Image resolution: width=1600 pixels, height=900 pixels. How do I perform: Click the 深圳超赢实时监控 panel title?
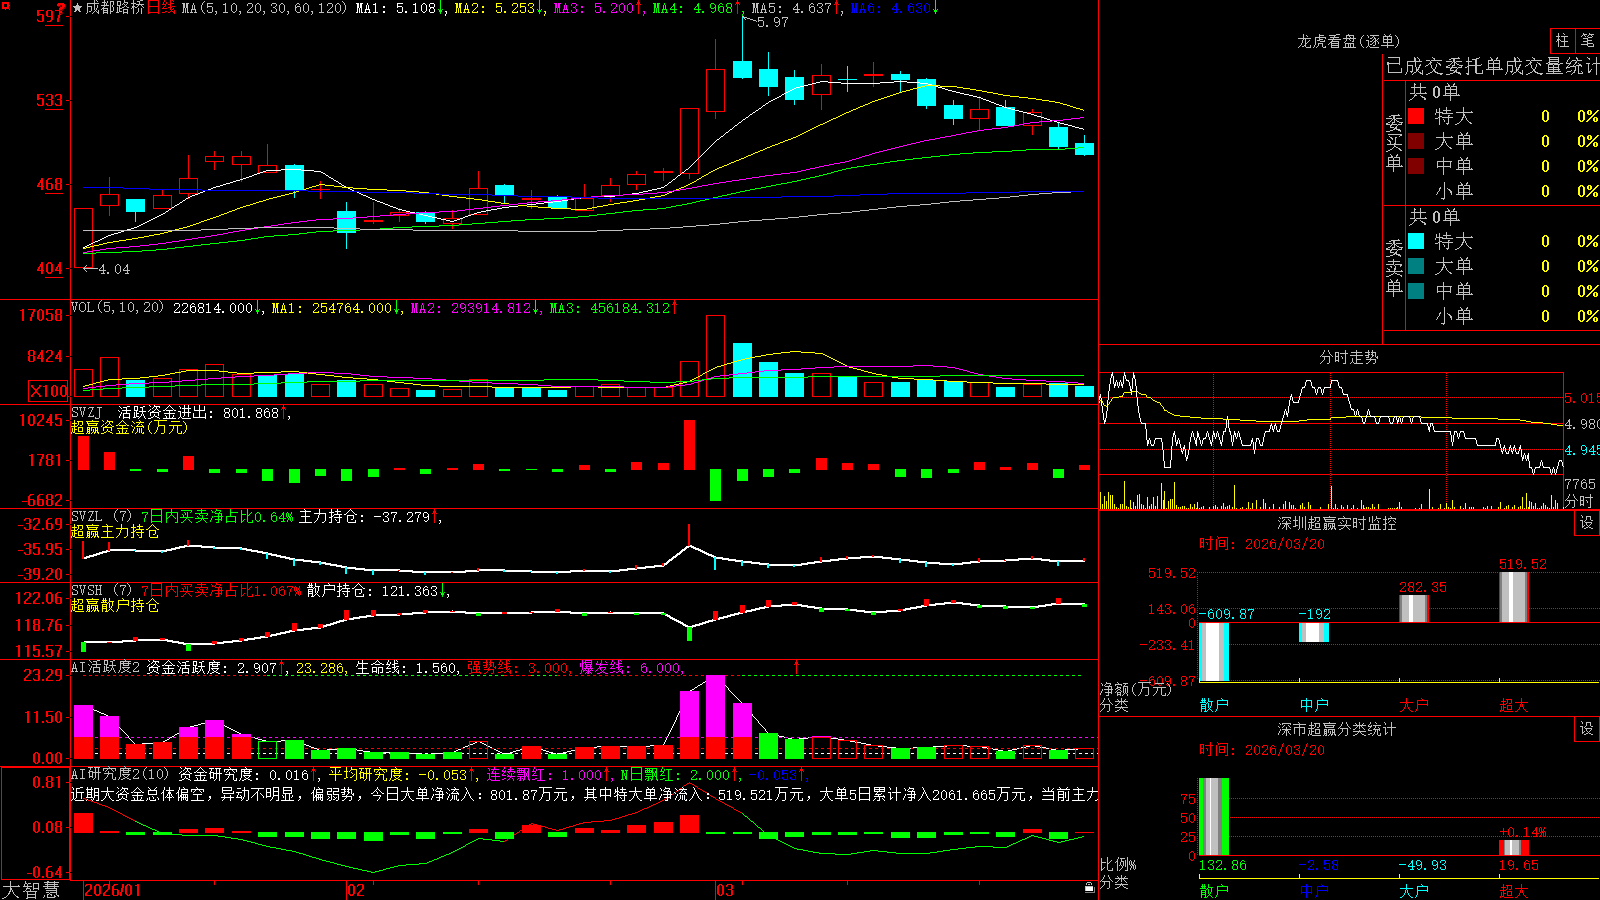click(1337, 523)
